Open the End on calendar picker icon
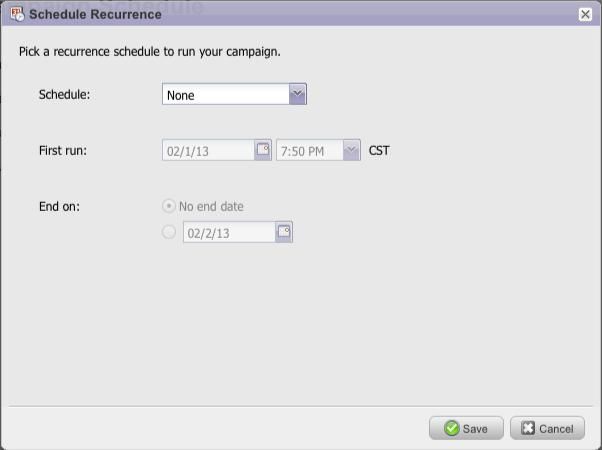The height and width of the screenshot is (450, 602). tap(284, 232)
